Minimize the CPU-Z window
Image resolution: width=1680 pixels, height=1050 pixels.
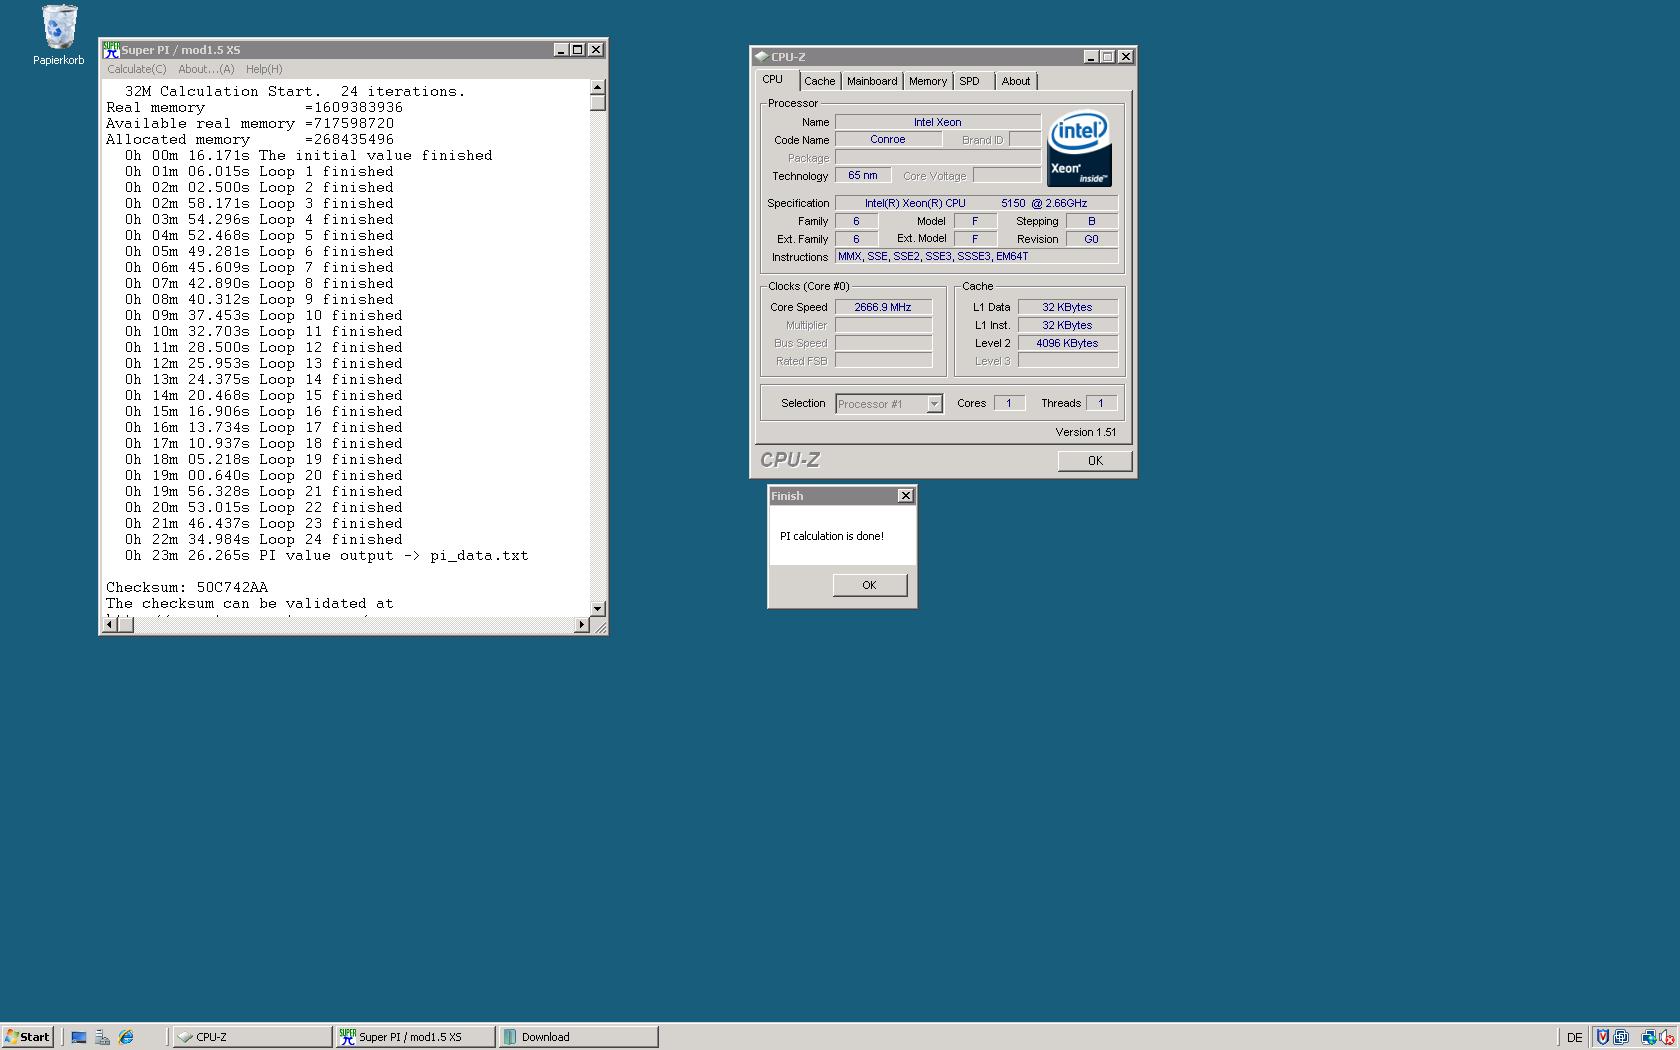pyautogui.click(x=1091, y=57)
